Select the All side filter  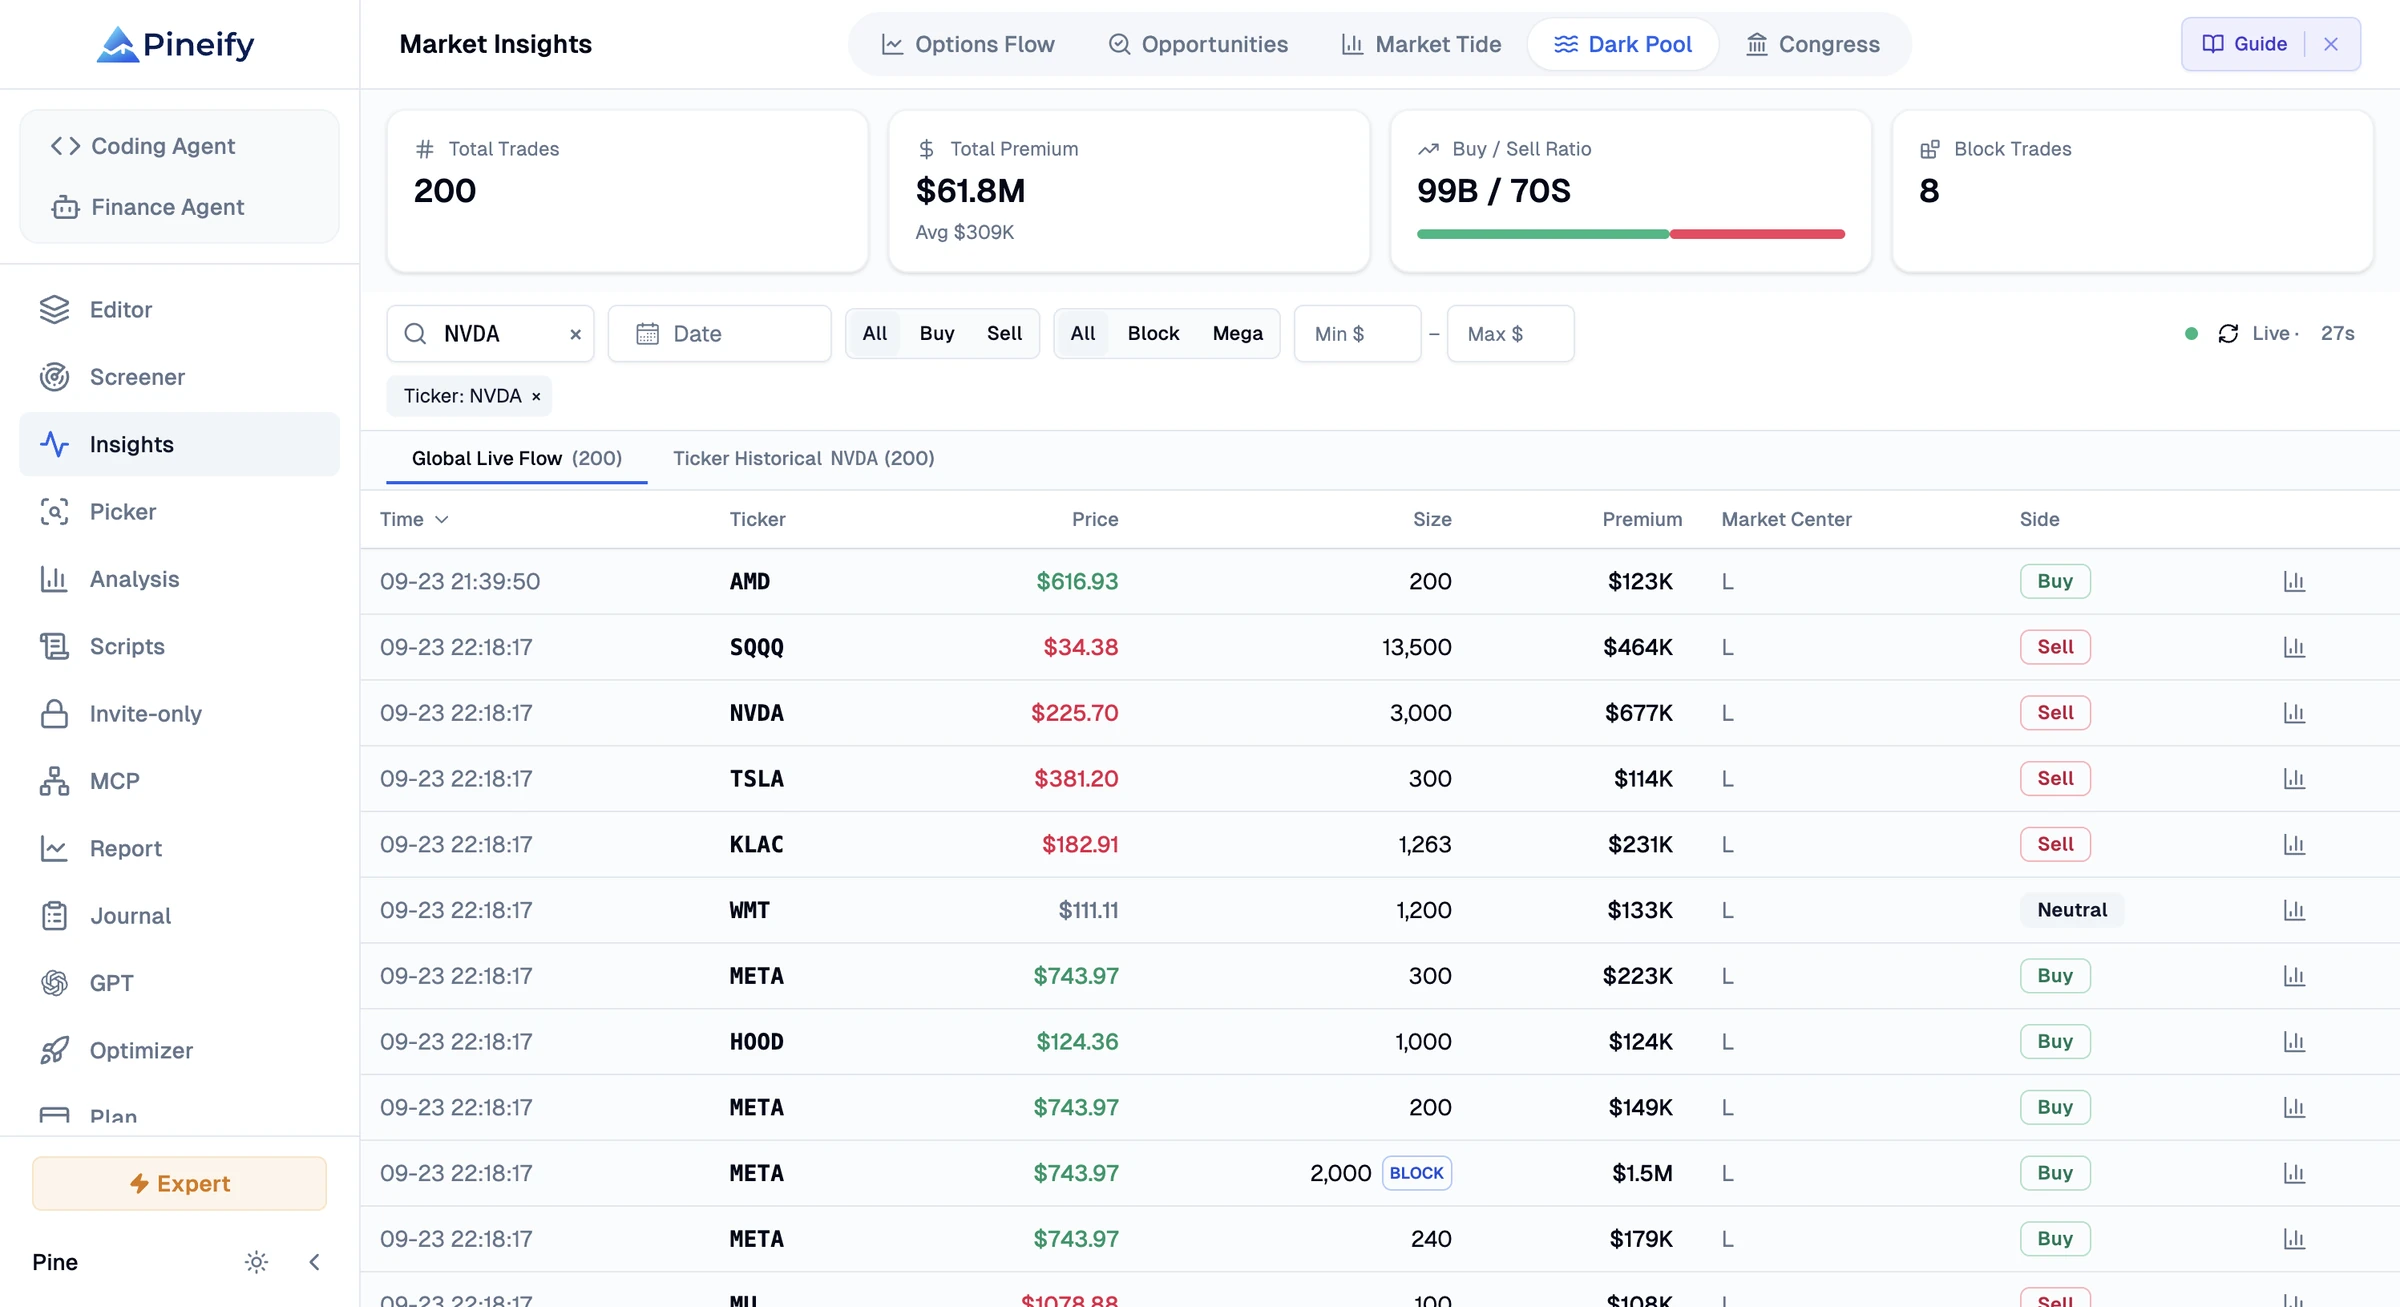pyautogui.click(x=875, y=333)
